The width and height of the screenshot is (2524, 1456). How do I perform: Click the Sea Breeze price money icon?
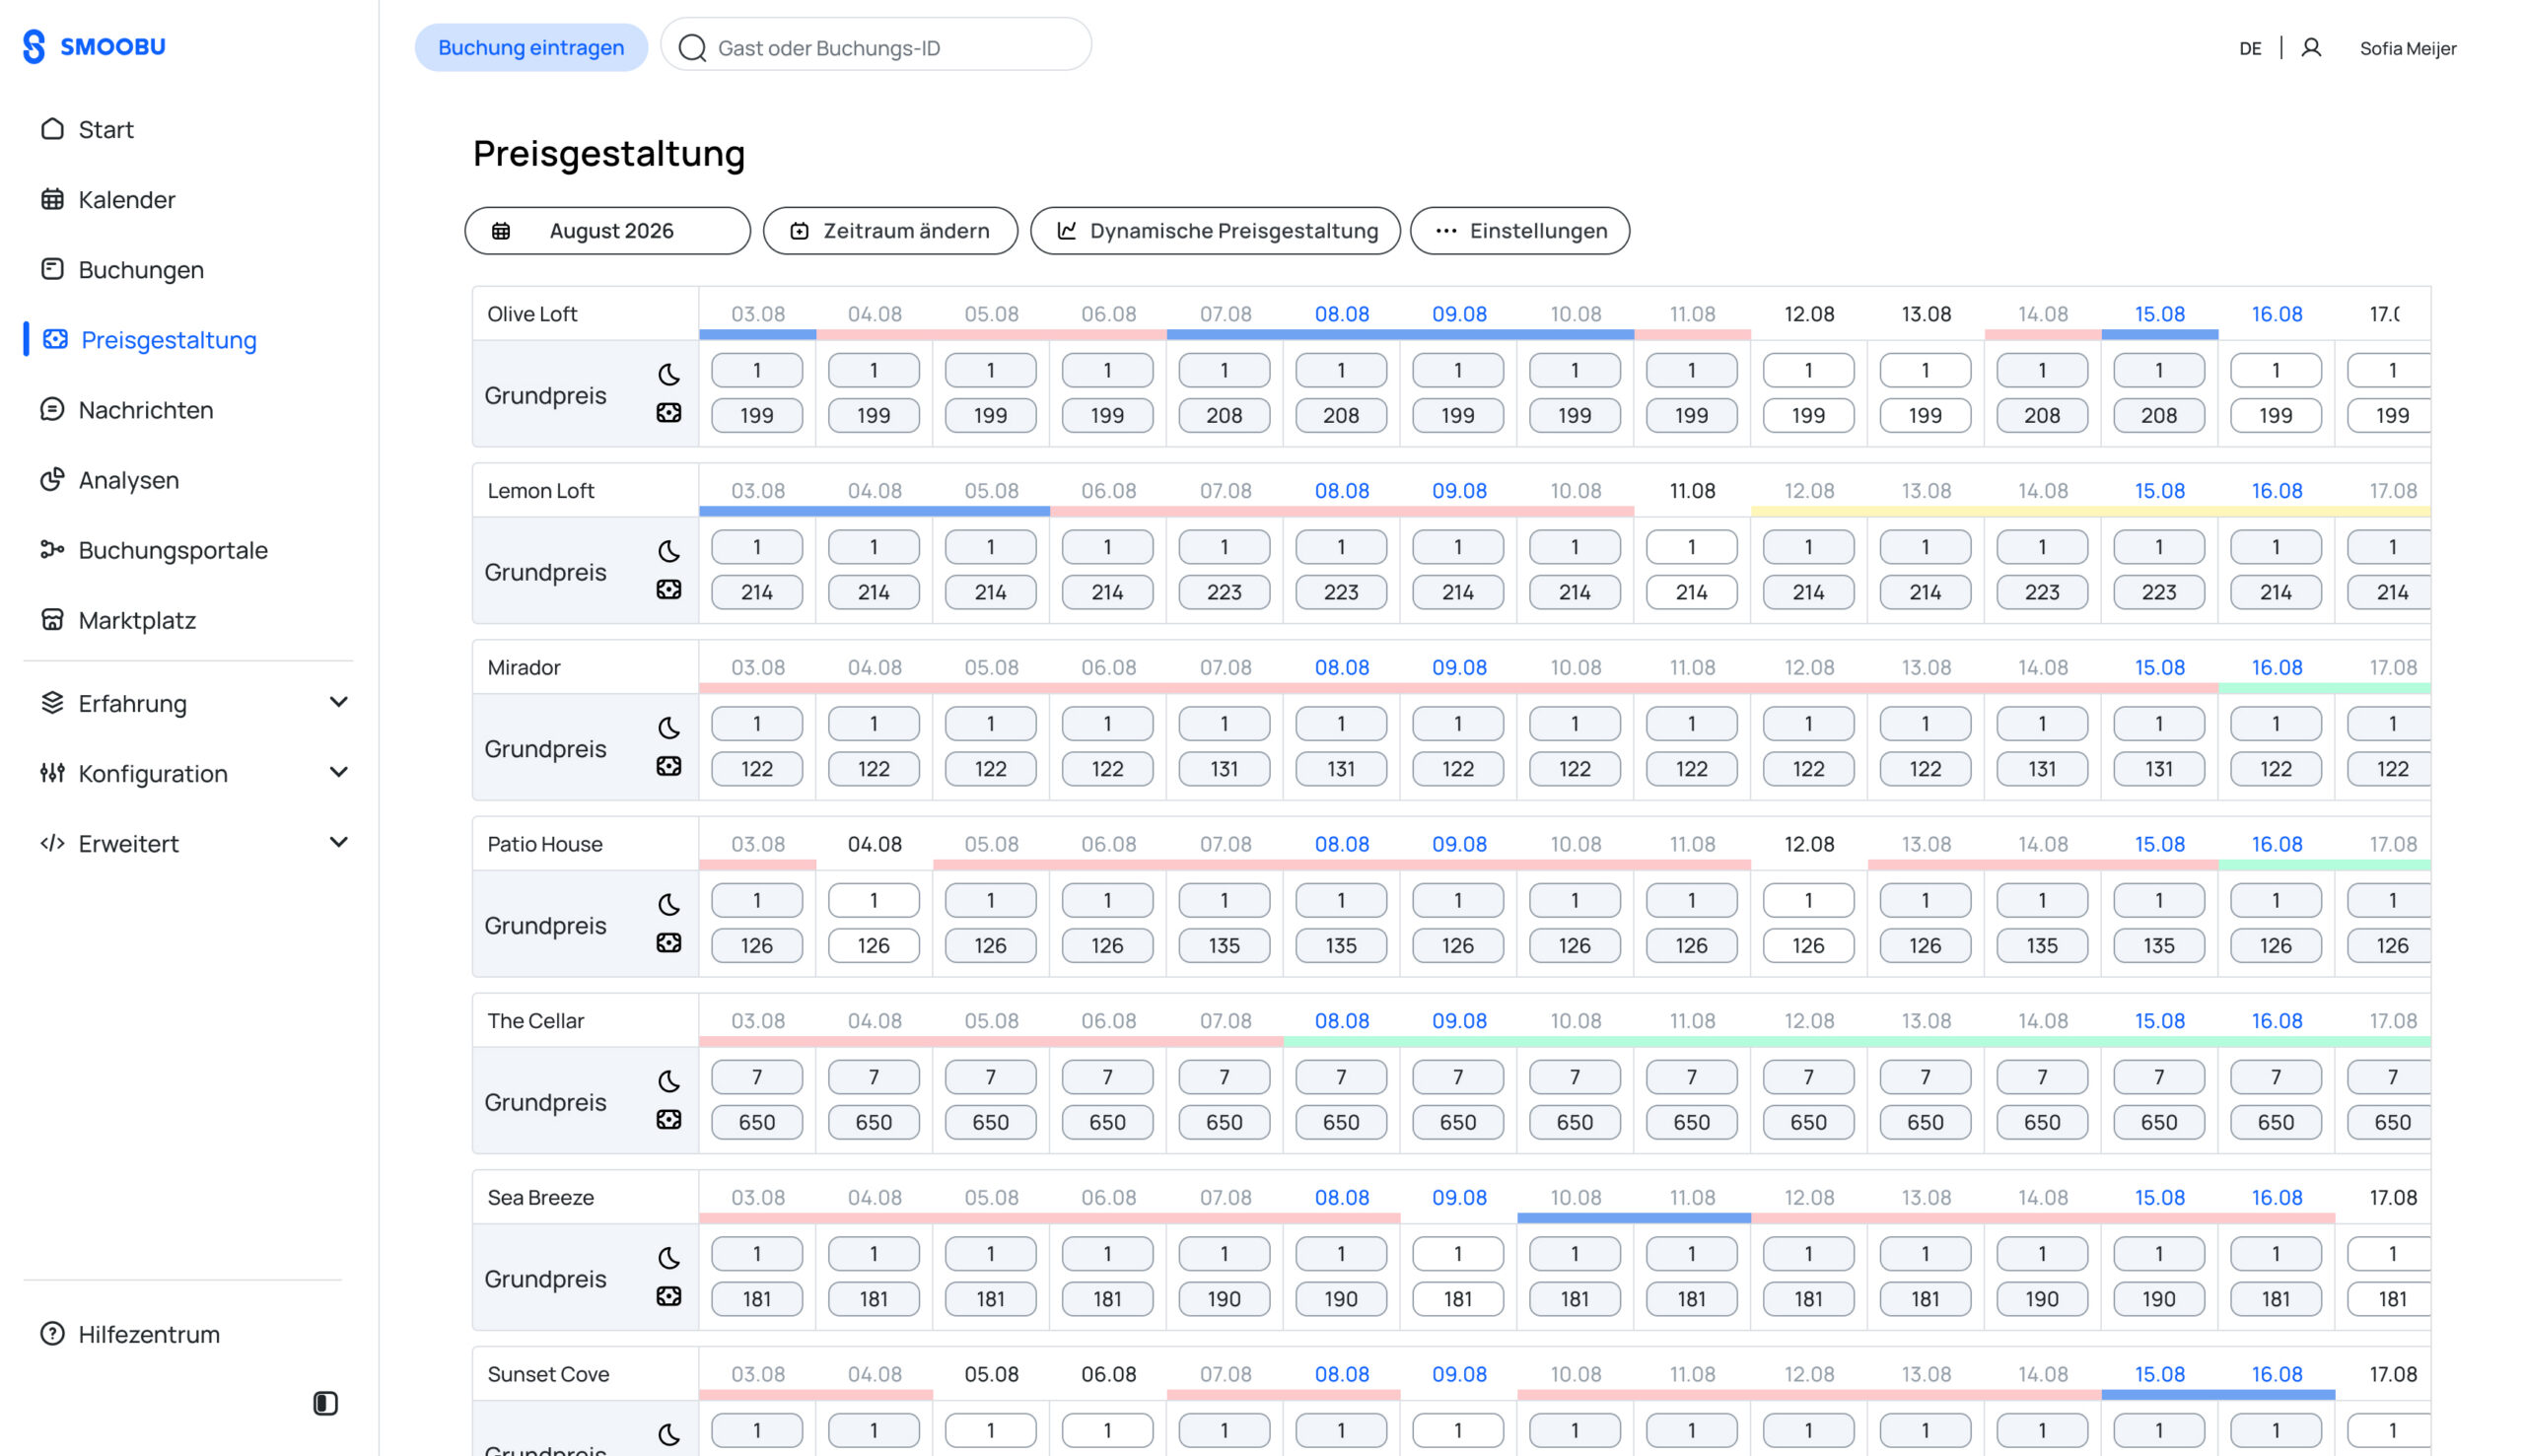click(x=669, y=1295)
